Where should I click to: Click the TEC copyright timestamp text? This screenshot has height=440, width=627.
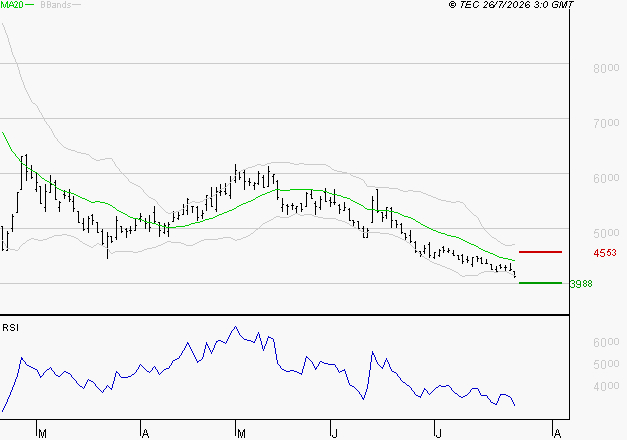511,5
